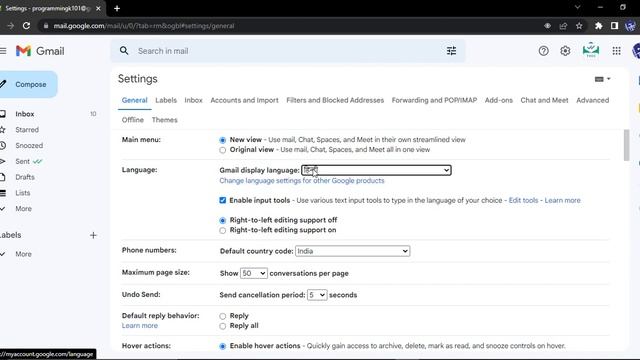Expand More under Labels section
The image size is (640, 360).
pyautogui.click(x=23, y=254)
